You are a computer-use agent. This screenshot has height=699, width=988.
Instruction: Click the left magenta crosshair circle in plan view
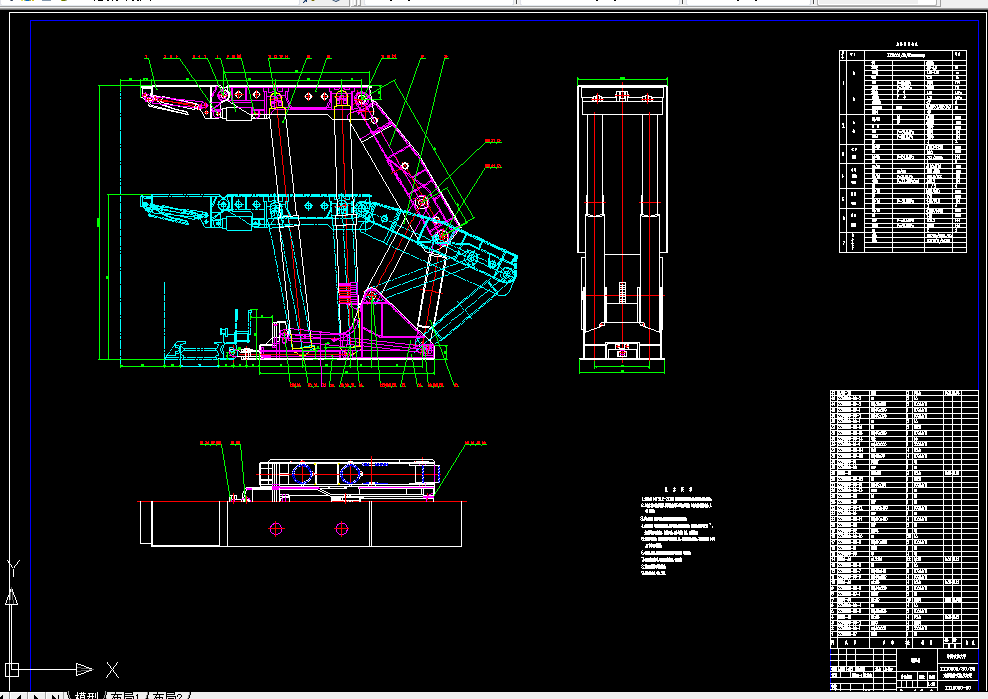pyautogui.click(x=276, y=529)
